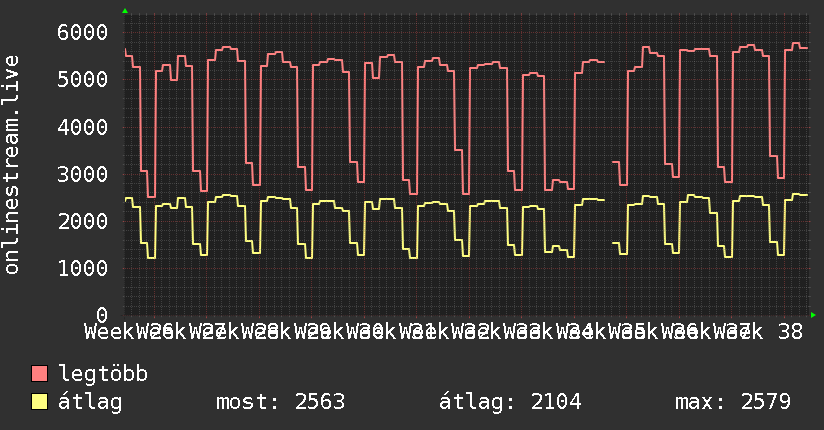
Task: Click the y-axis label 4000
Action: (83, 127)
